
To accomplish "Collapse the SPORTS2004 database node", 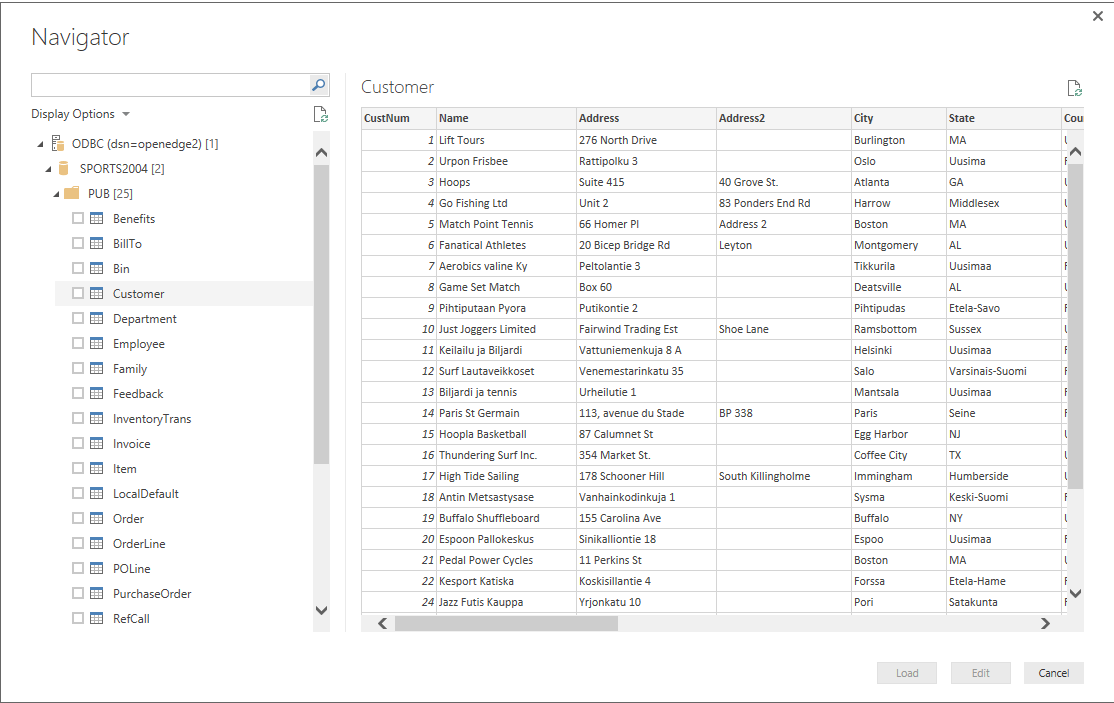I will click(x=48, y=169).
